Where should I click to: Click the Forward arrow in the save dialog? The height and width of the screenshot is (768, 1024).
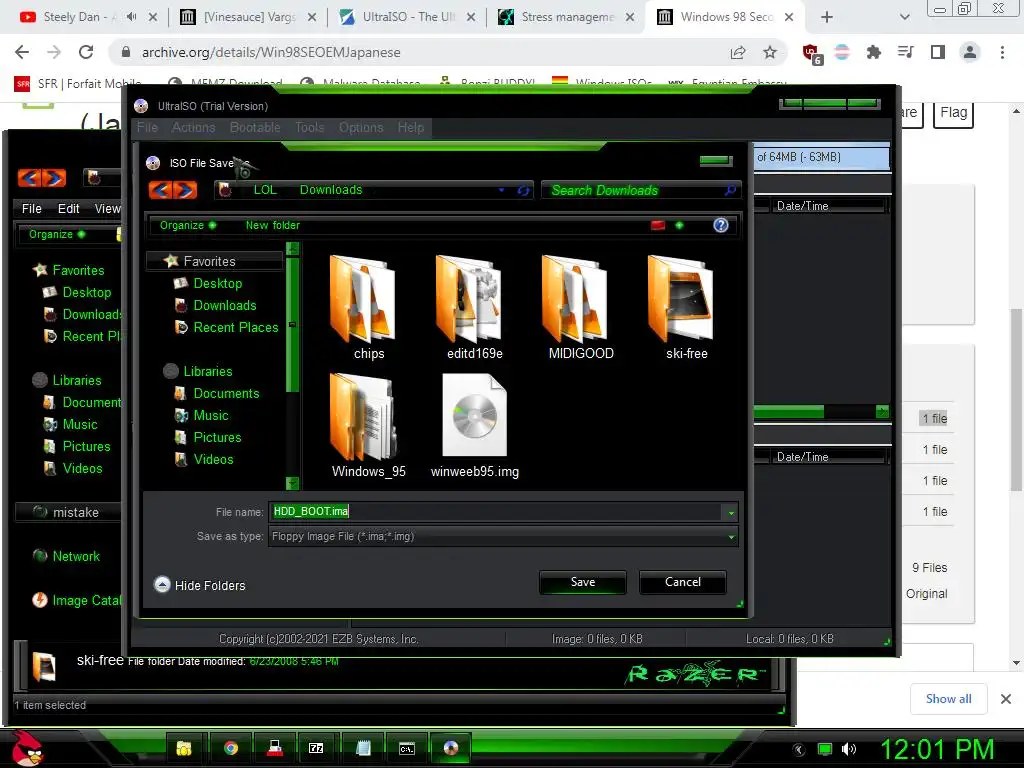[185, 190]
